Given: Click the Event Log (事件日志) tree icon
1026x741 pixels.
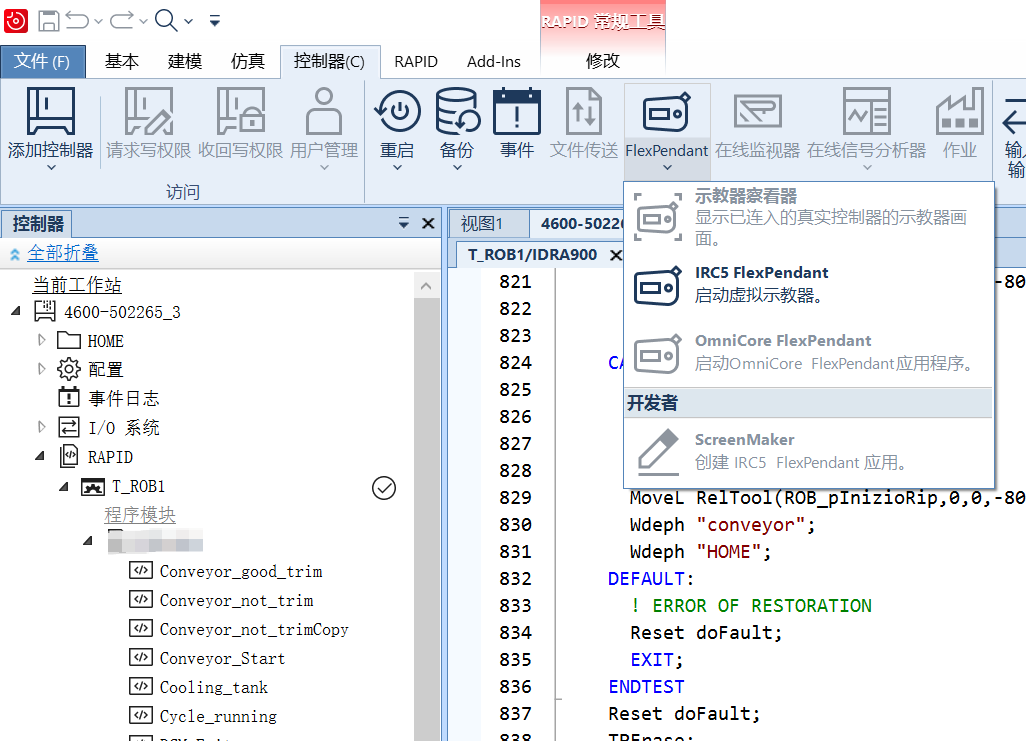Looking at the screenshot, I should coord(69,397).
